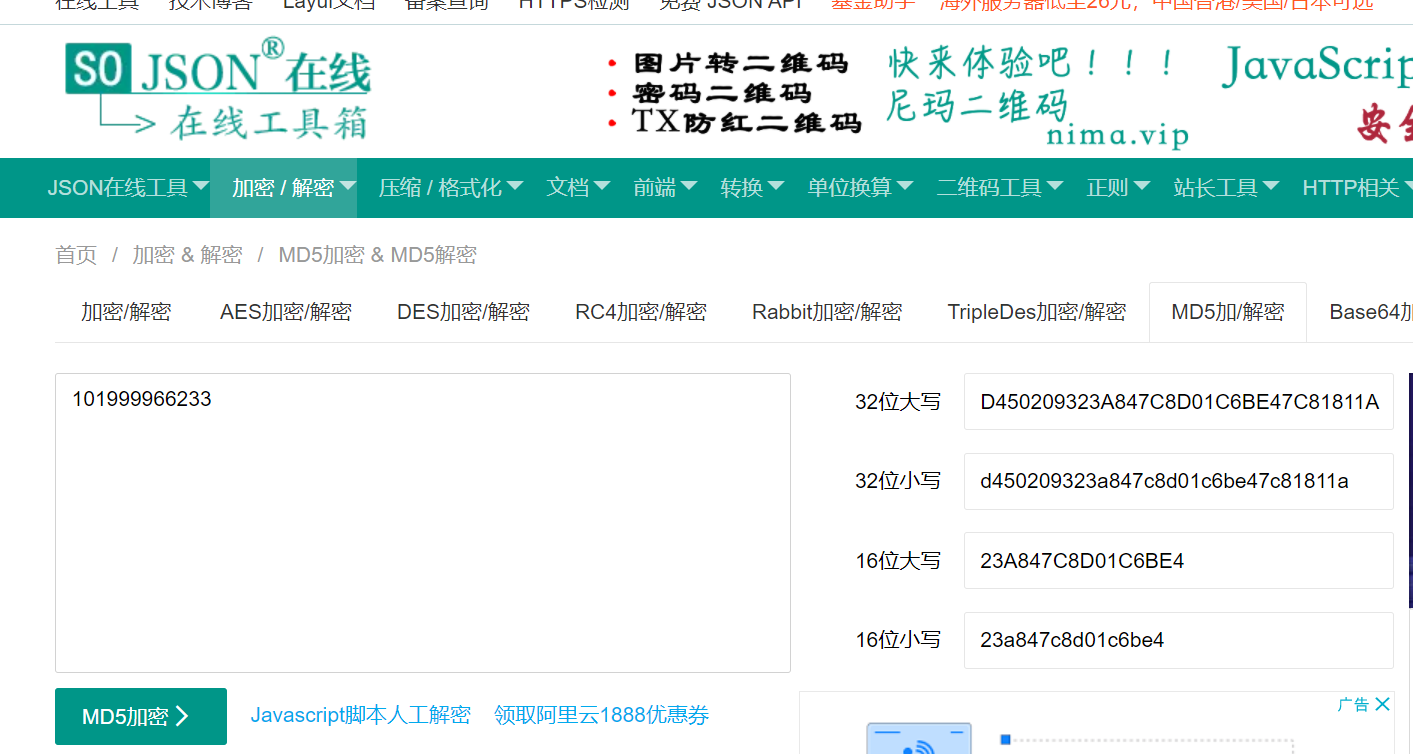Open the Rabbit加密/解密 tab
Image resolution: width=1413 pixels, height=754 pixels.
click(827, 311)
